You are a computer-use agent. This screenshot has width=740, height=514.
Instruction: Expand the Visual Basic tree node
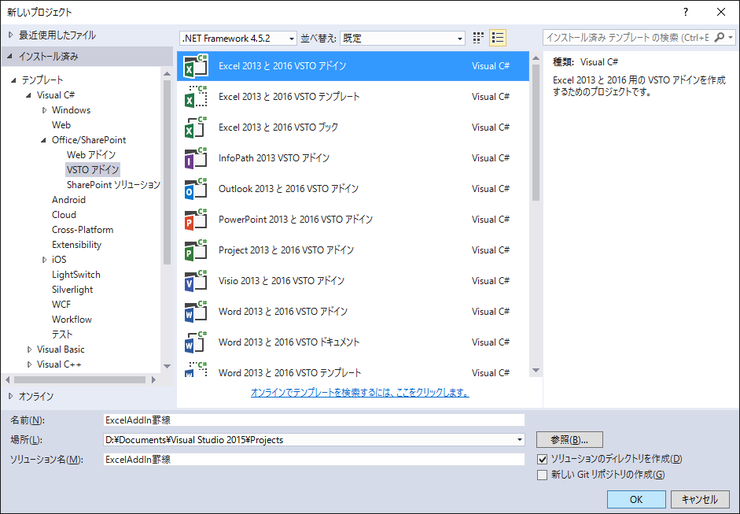click(29, 350)
